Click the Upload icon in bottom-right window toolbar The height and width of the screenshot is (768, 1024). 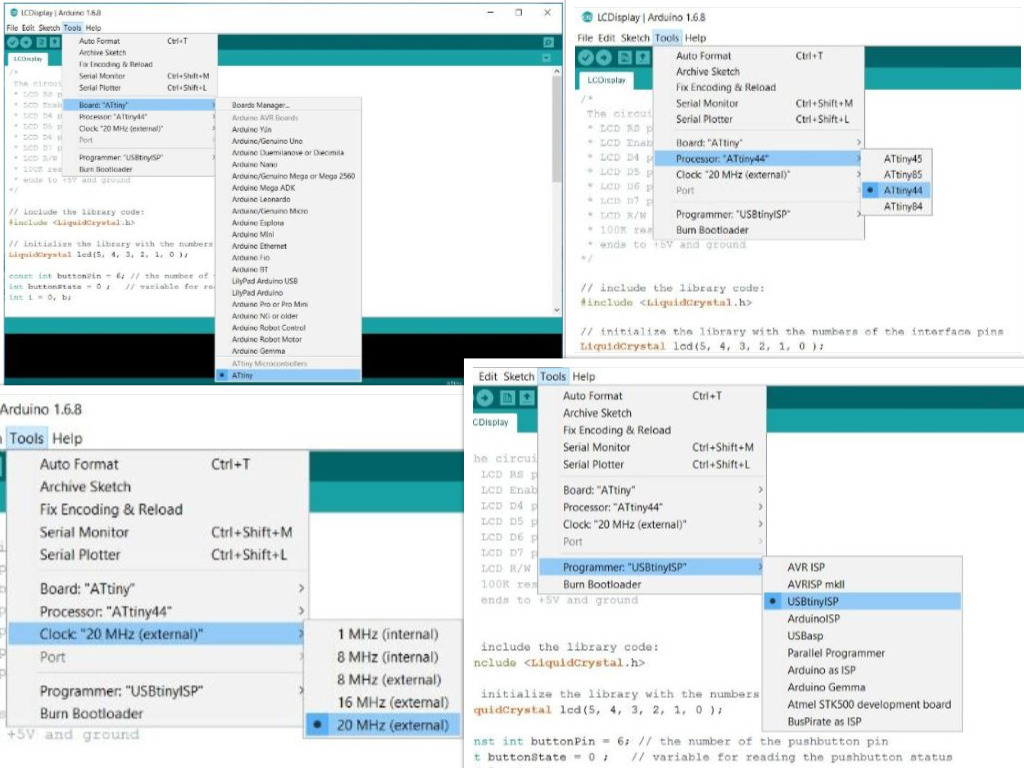(485, 397)
